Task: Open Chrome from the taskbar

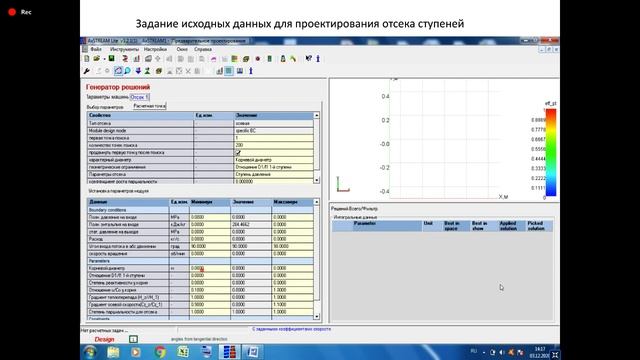Action: pos(160,352)
